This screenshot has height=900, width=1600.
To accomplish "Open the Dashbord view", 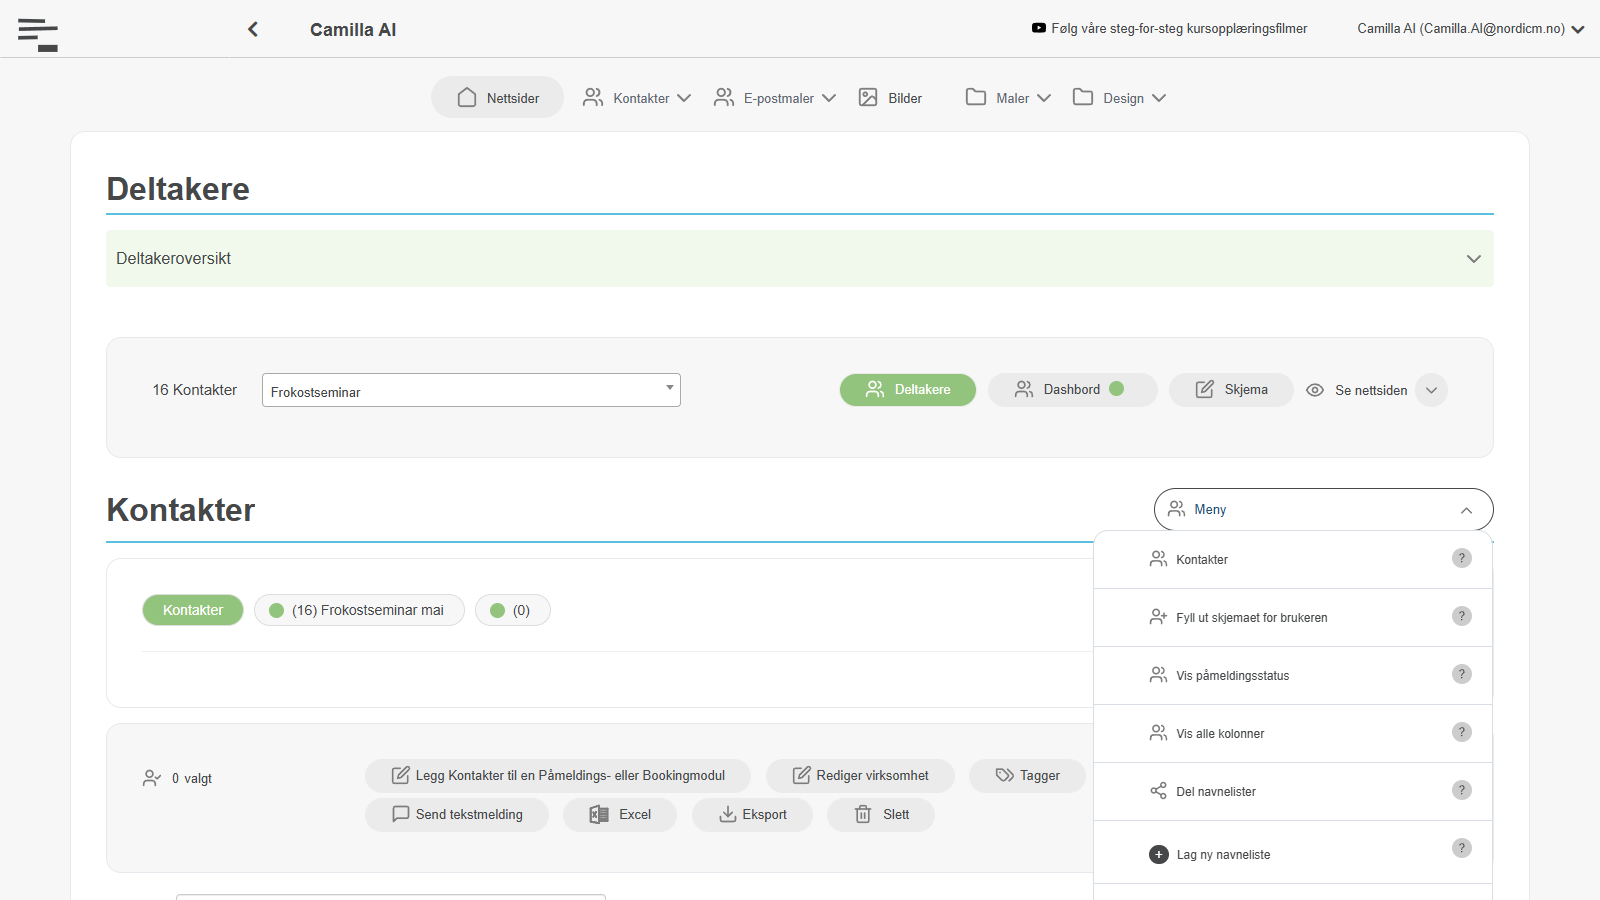I will [1073, 390].
